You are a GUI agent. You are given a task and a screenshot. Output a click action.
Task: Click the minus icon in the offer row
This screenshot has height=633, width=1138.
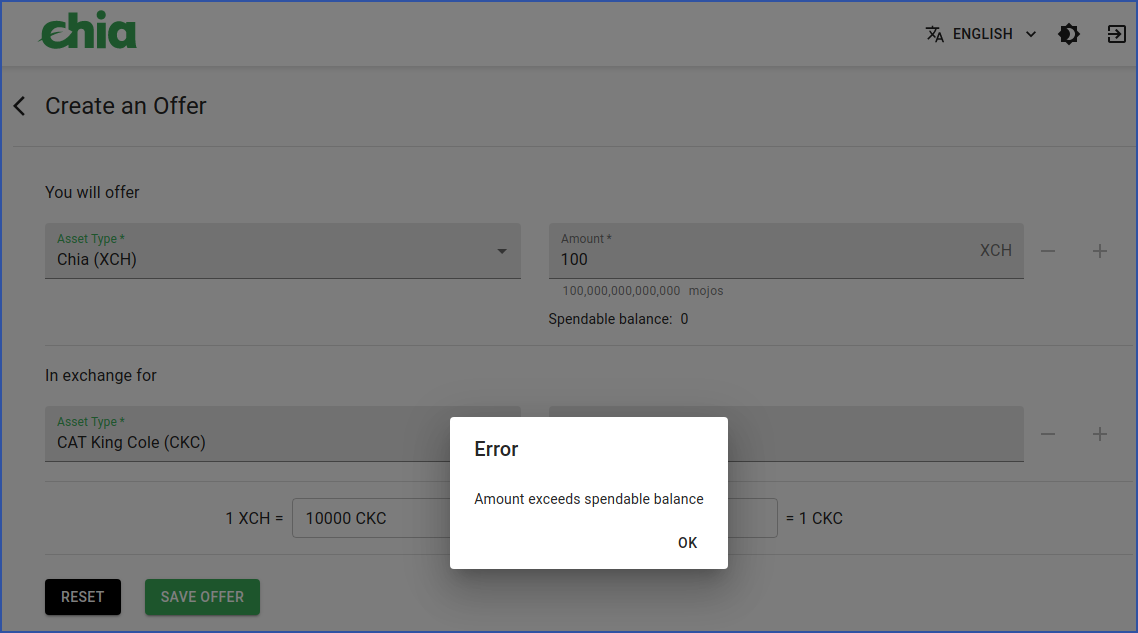[1048, 251]
